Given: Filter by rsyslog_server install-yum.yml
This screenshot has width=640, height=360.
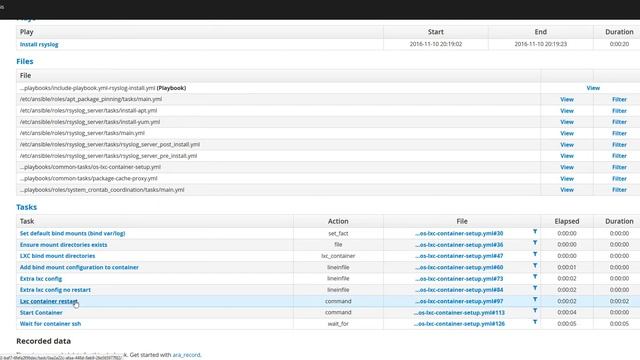Looking at the screenshot, I should click(619, 122).
